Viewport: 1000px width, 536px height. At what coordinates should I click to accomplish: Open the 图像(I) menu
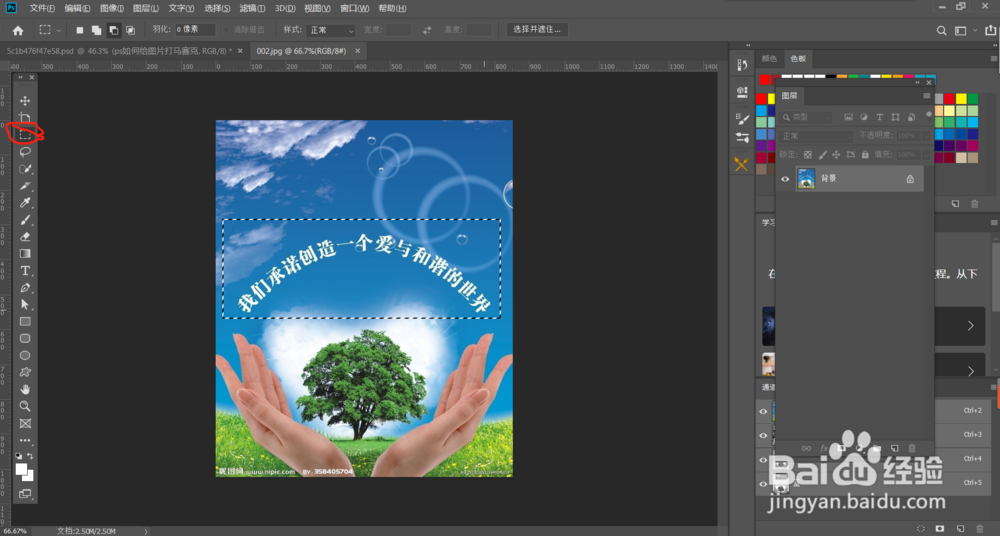112,8
